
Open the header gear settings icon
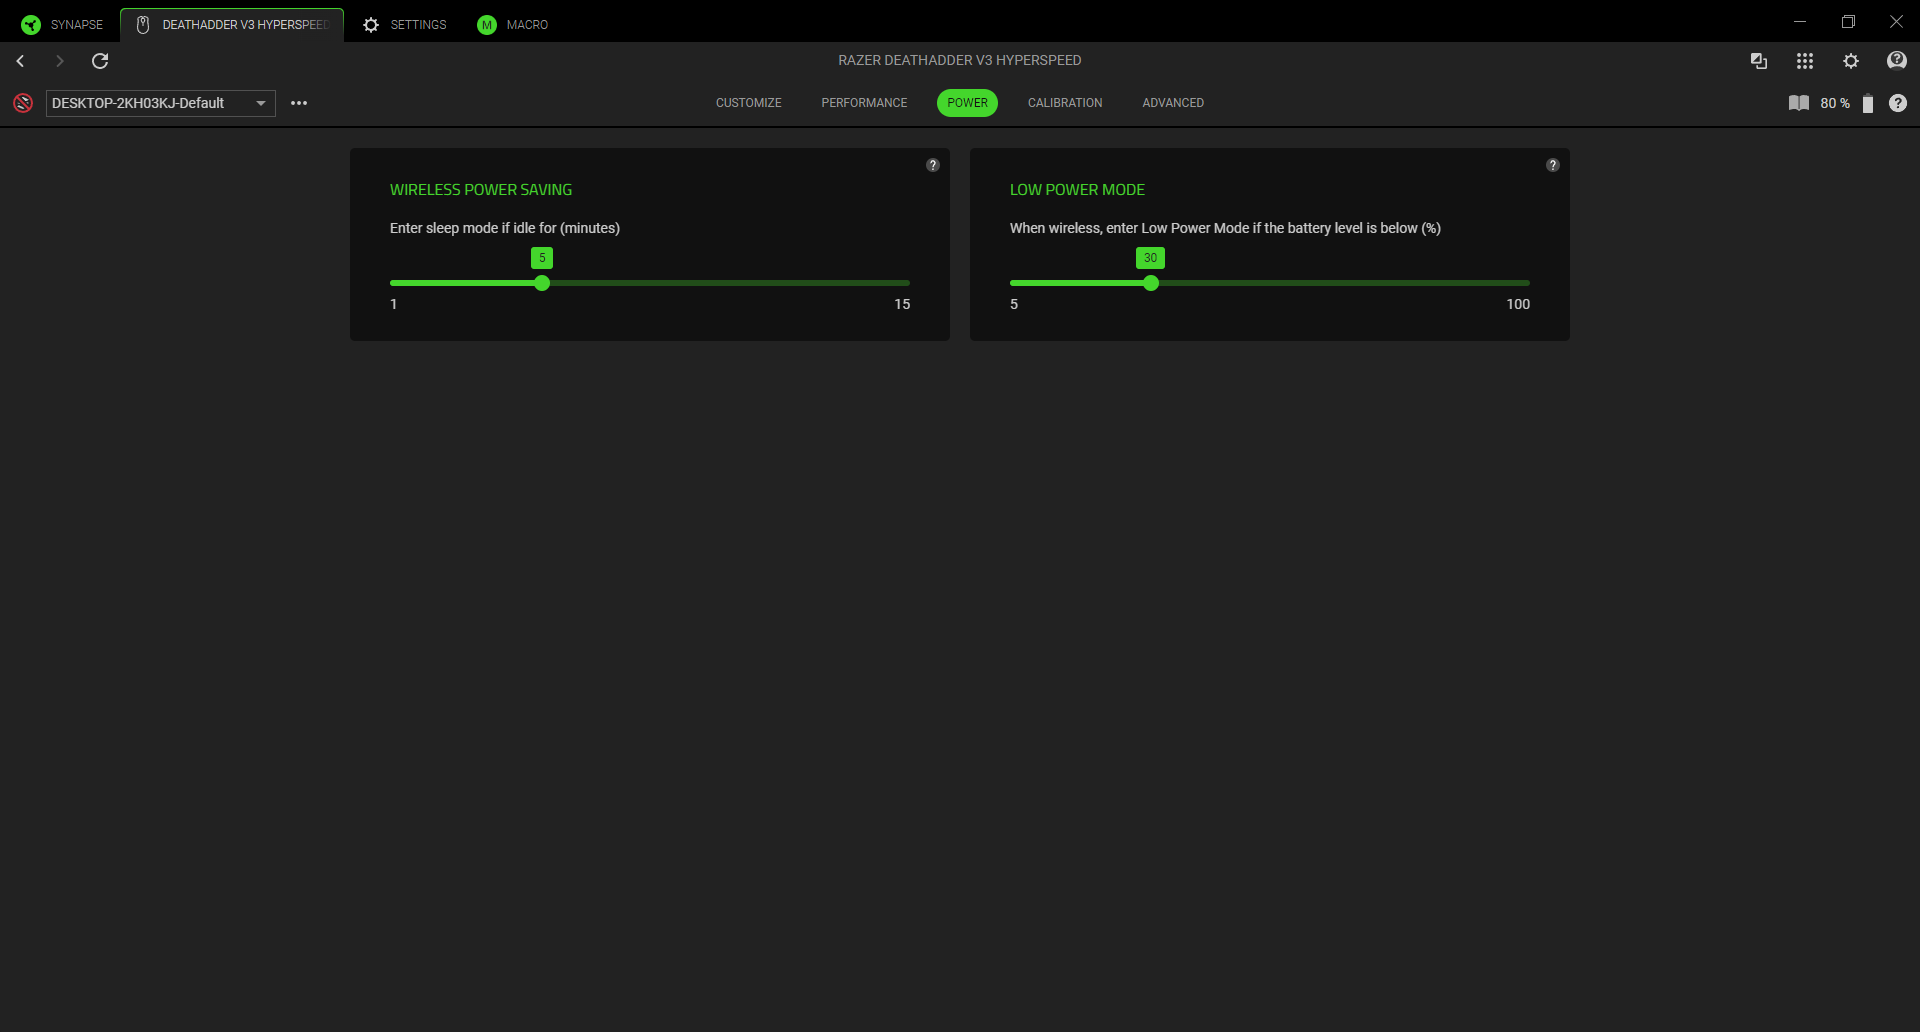(x=1851, y=61)
